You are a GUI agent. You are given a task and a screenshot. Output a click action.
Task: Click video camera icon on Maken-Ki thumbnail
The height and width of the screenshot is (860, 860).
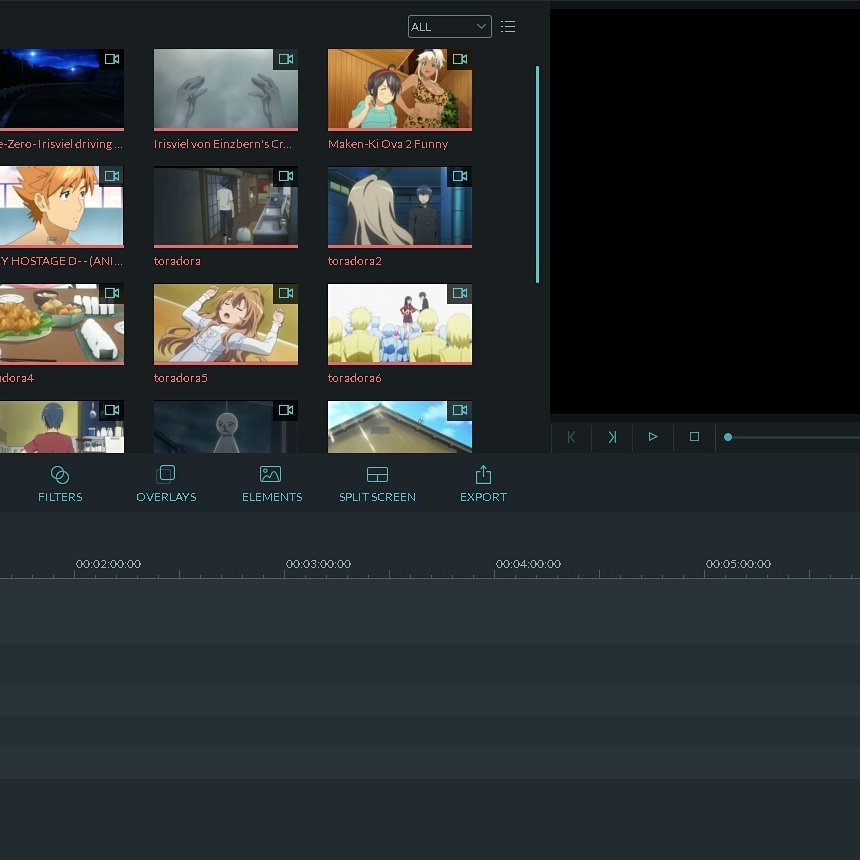click(x=460, y=59)
